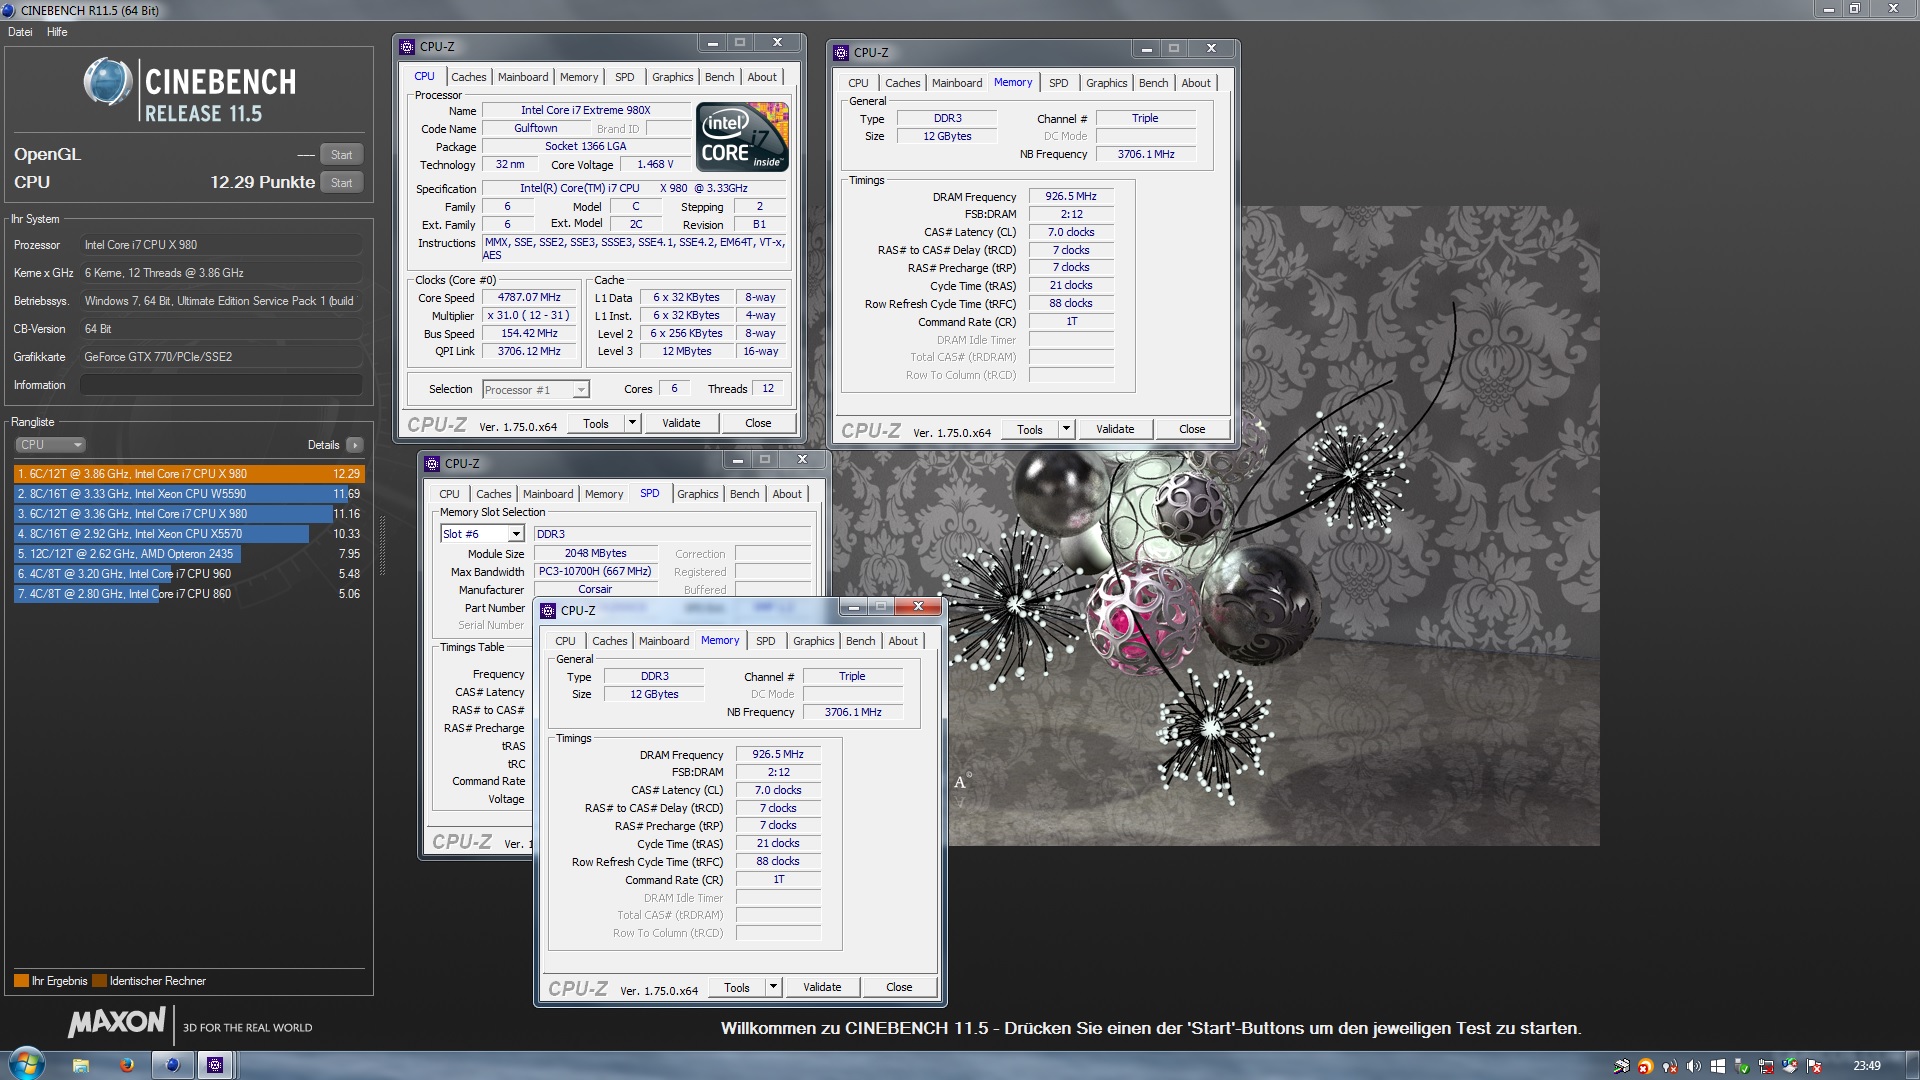Select ranking row 'Intel Core i7 CPU 960'
This screenshot has height=1080, width=1920.
click(189, 574)
